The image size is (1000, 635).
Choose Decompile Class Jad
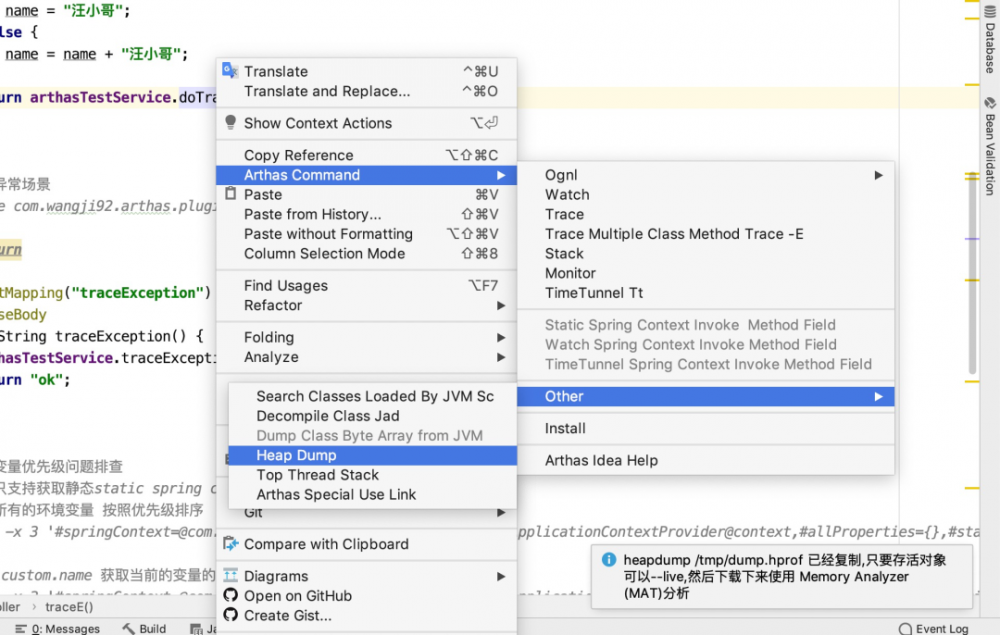pos(327,416)
